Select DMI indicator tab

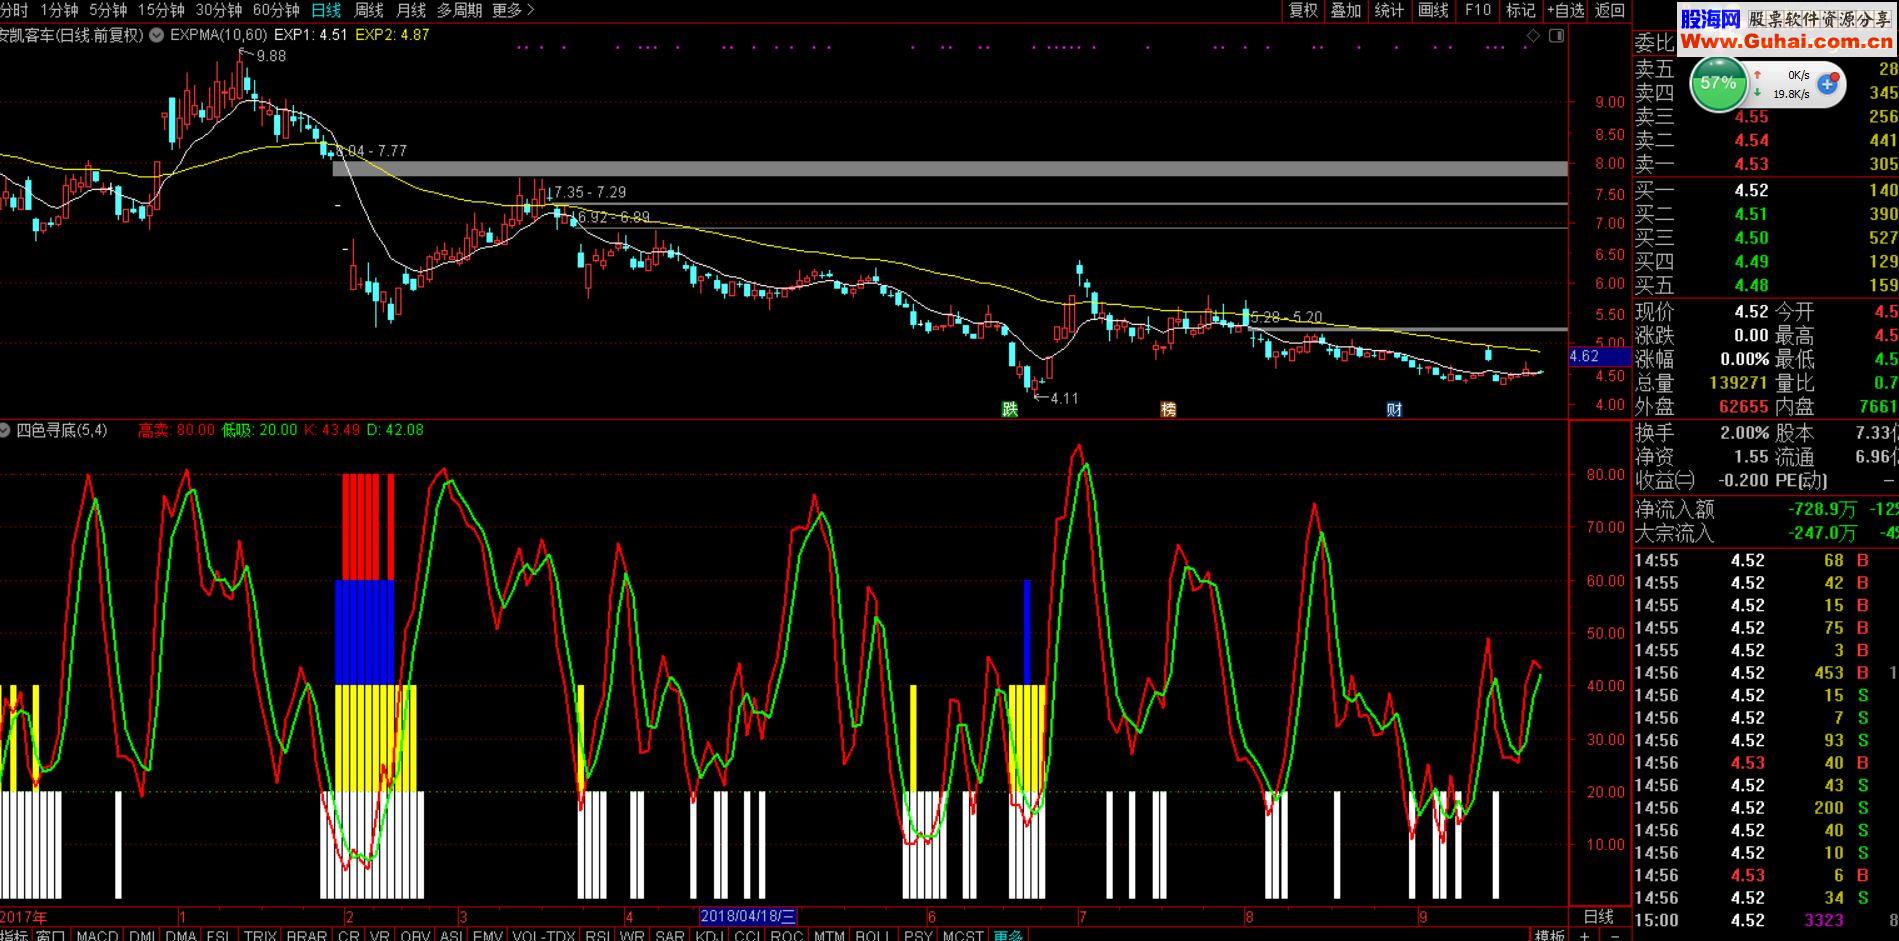tap(142, 935)
